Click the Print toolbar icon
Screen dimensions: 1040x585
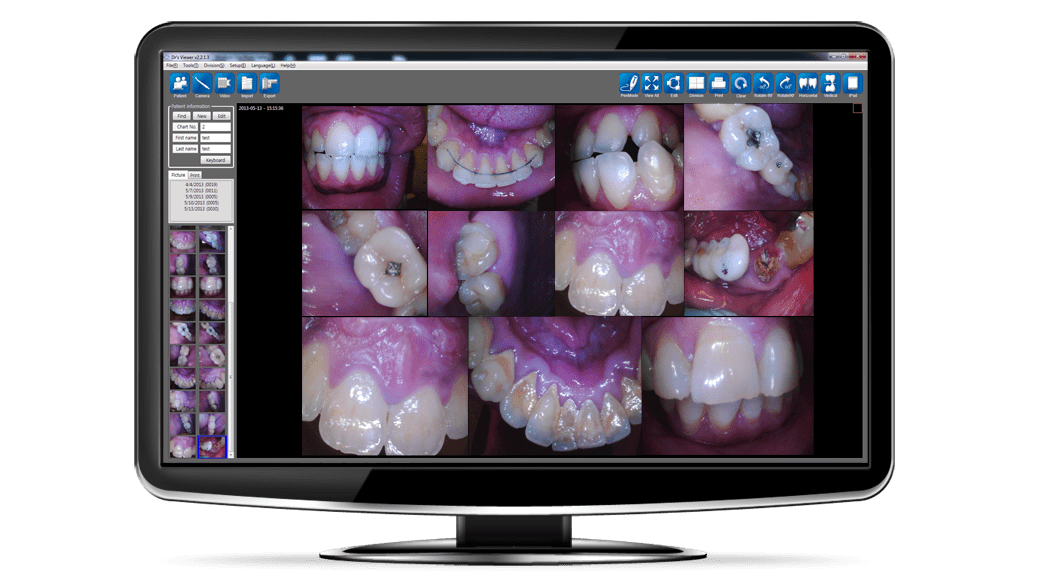point(719,83)
